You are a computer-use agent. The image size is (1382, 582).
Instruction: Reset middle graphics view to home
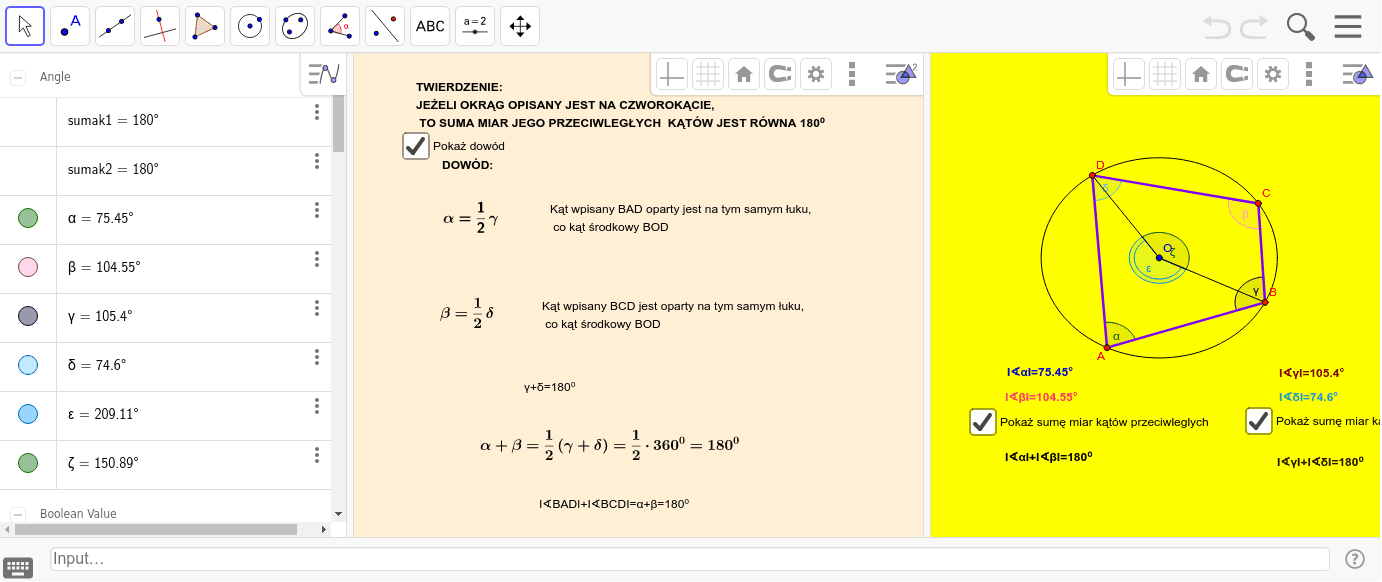tap(743, 74)
